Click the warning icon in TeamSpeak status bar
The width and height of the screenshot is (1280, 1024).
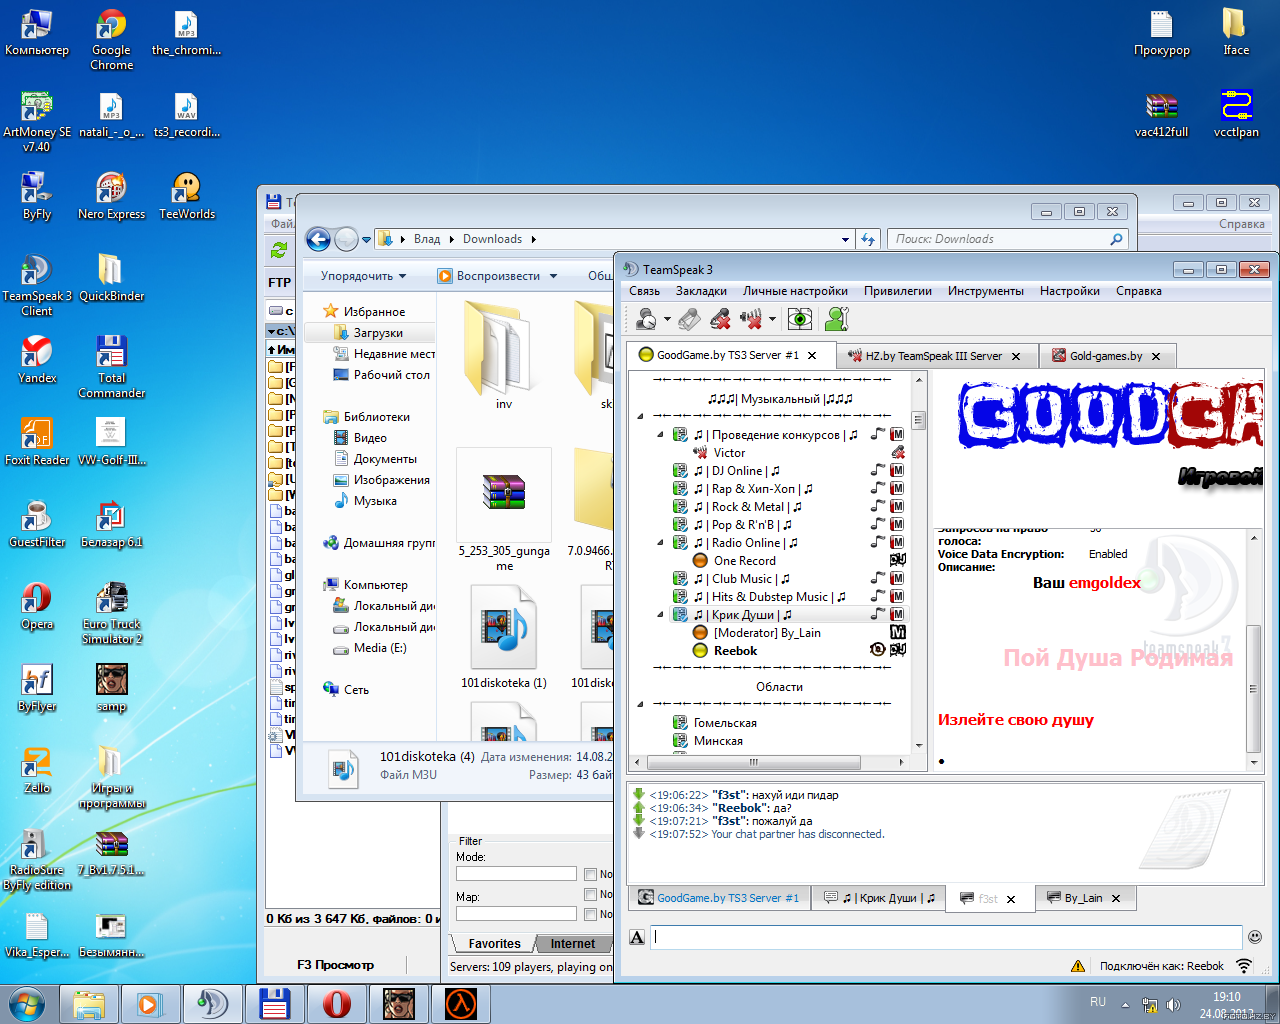click(x=1077, y=966)
